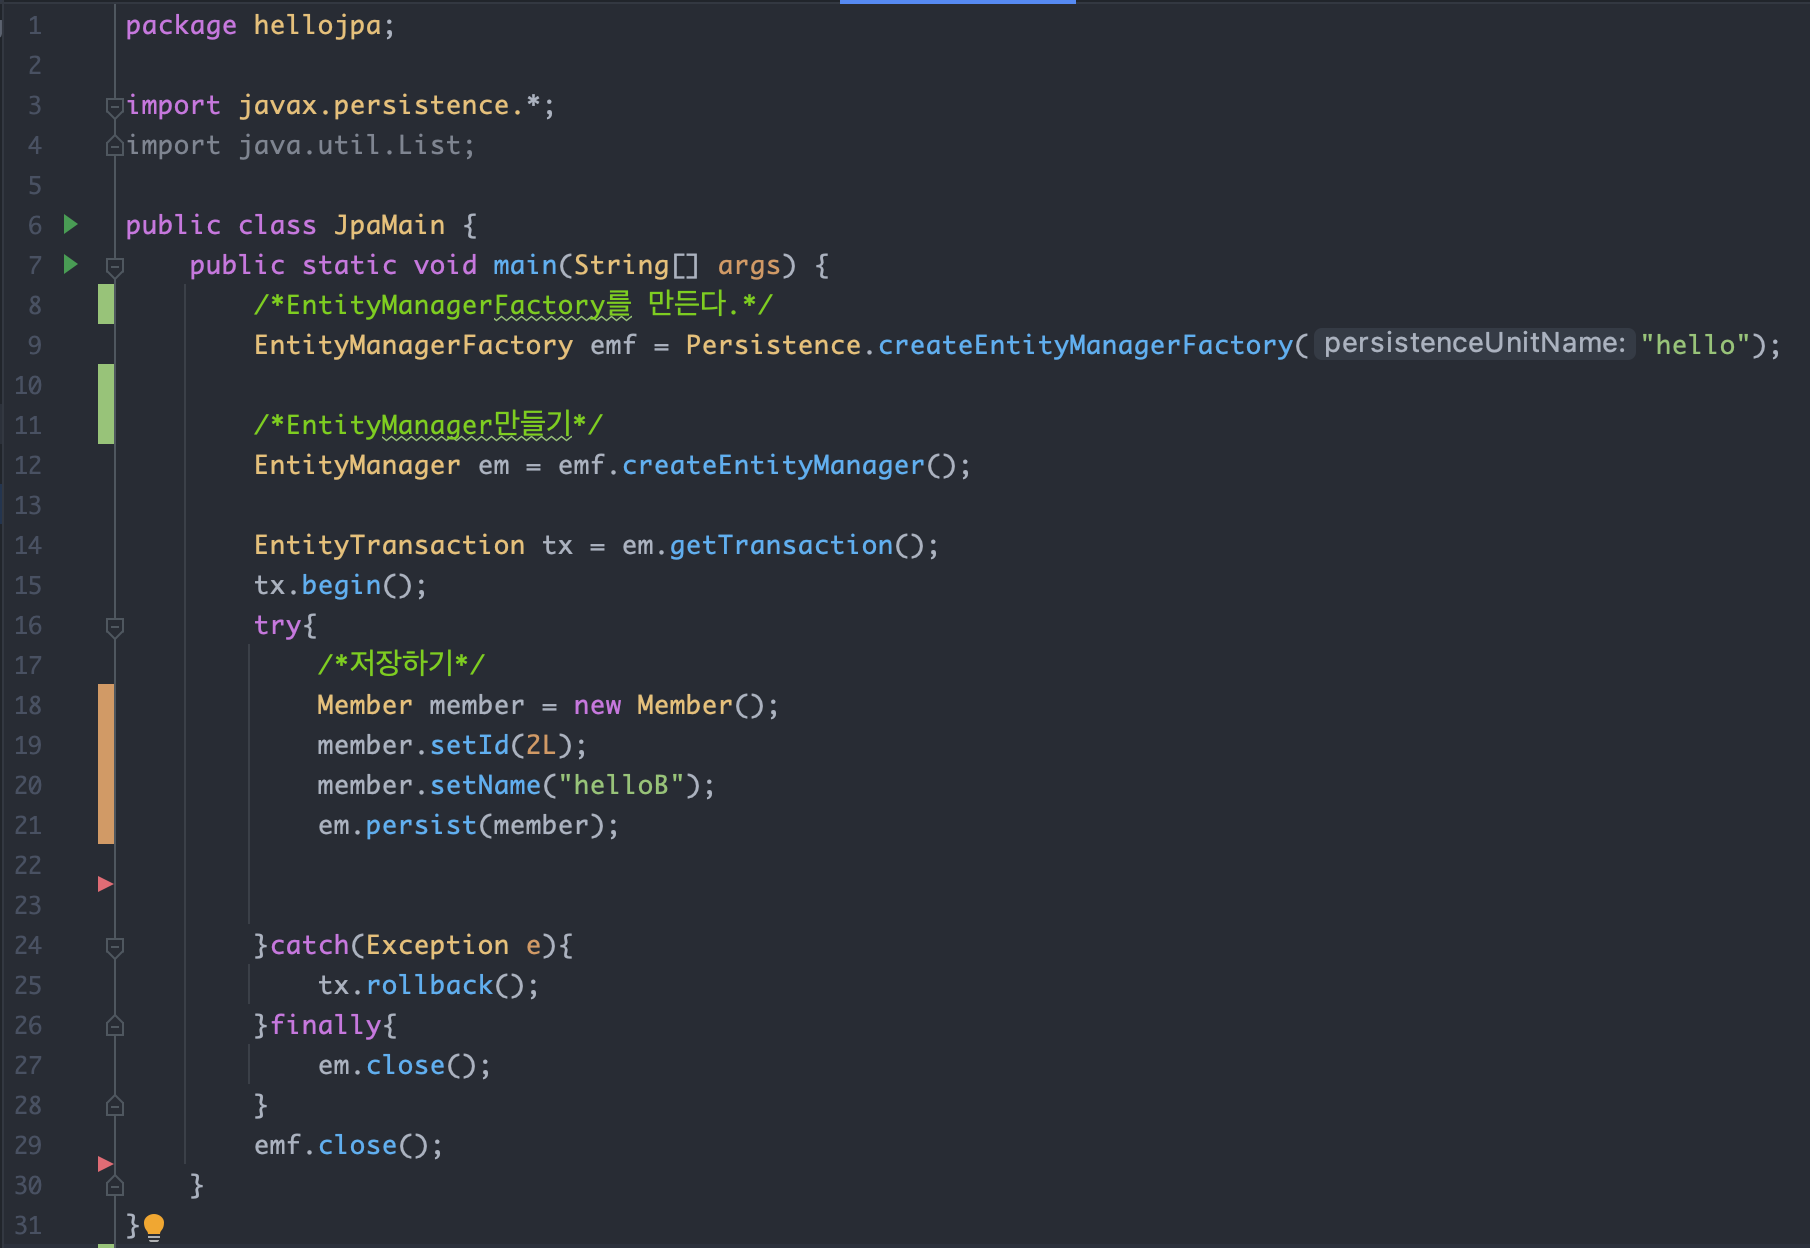
Task: Click the tx.begin() statement
Action: click(x=341, y=585)
